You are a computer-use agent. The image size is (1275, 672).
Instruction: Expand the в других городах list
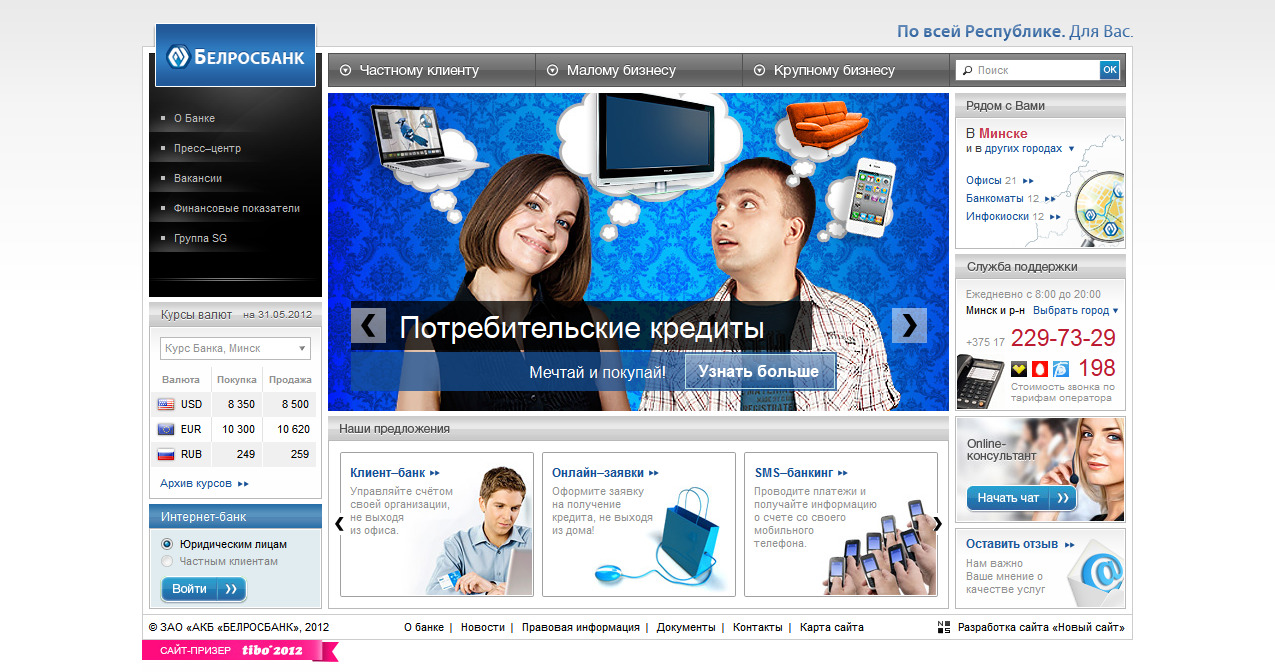[x=1020, y=149]
